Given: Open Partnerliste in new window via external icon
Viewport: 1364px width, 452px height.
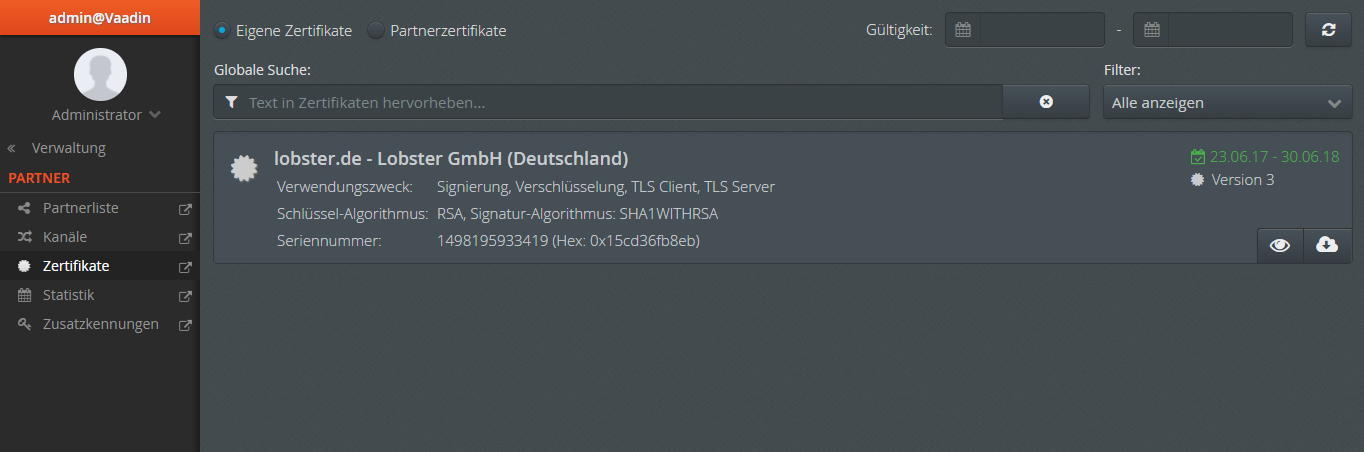Looking at the screenshot, I should [185, 209].
